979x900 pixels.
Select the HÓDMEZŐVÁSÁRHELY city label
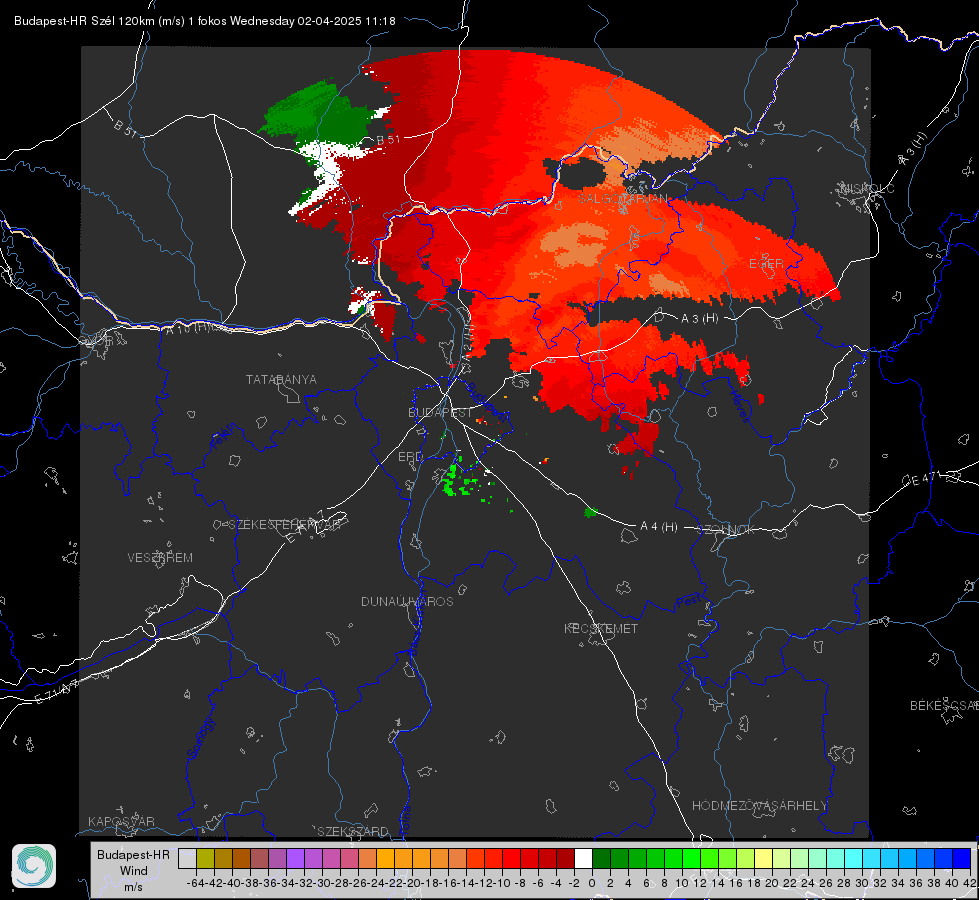759,806
